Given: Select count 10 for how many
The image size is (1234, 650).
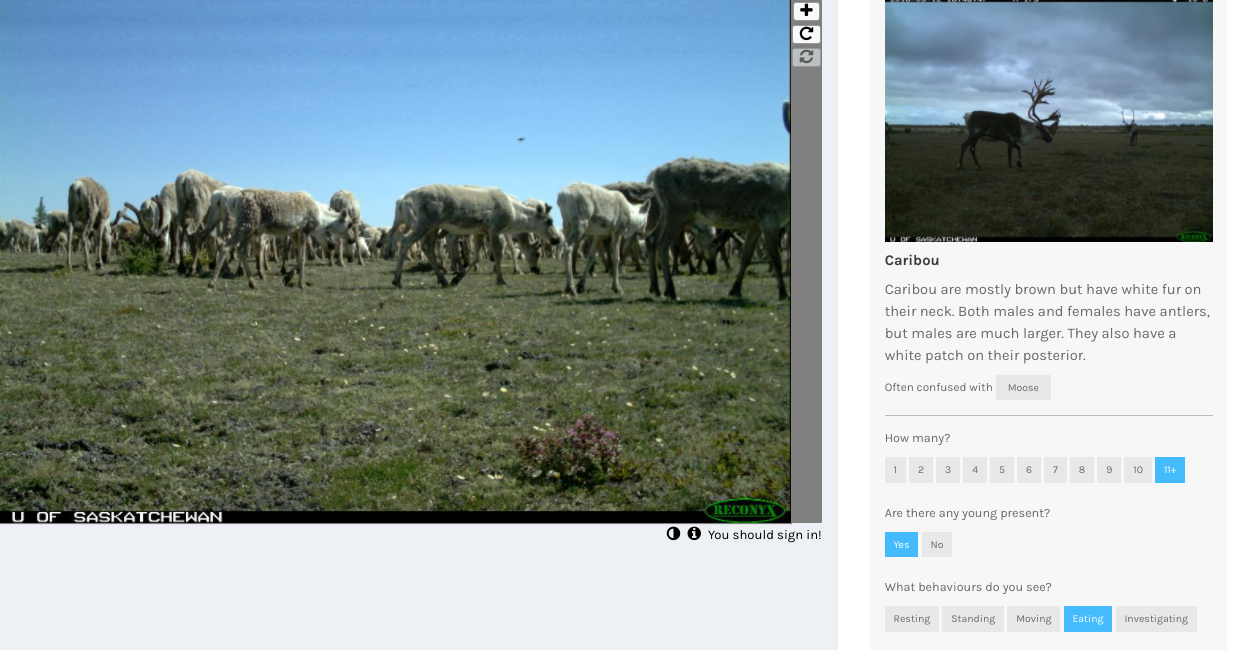Looking at the screenshot, I should click(1138, 470).
